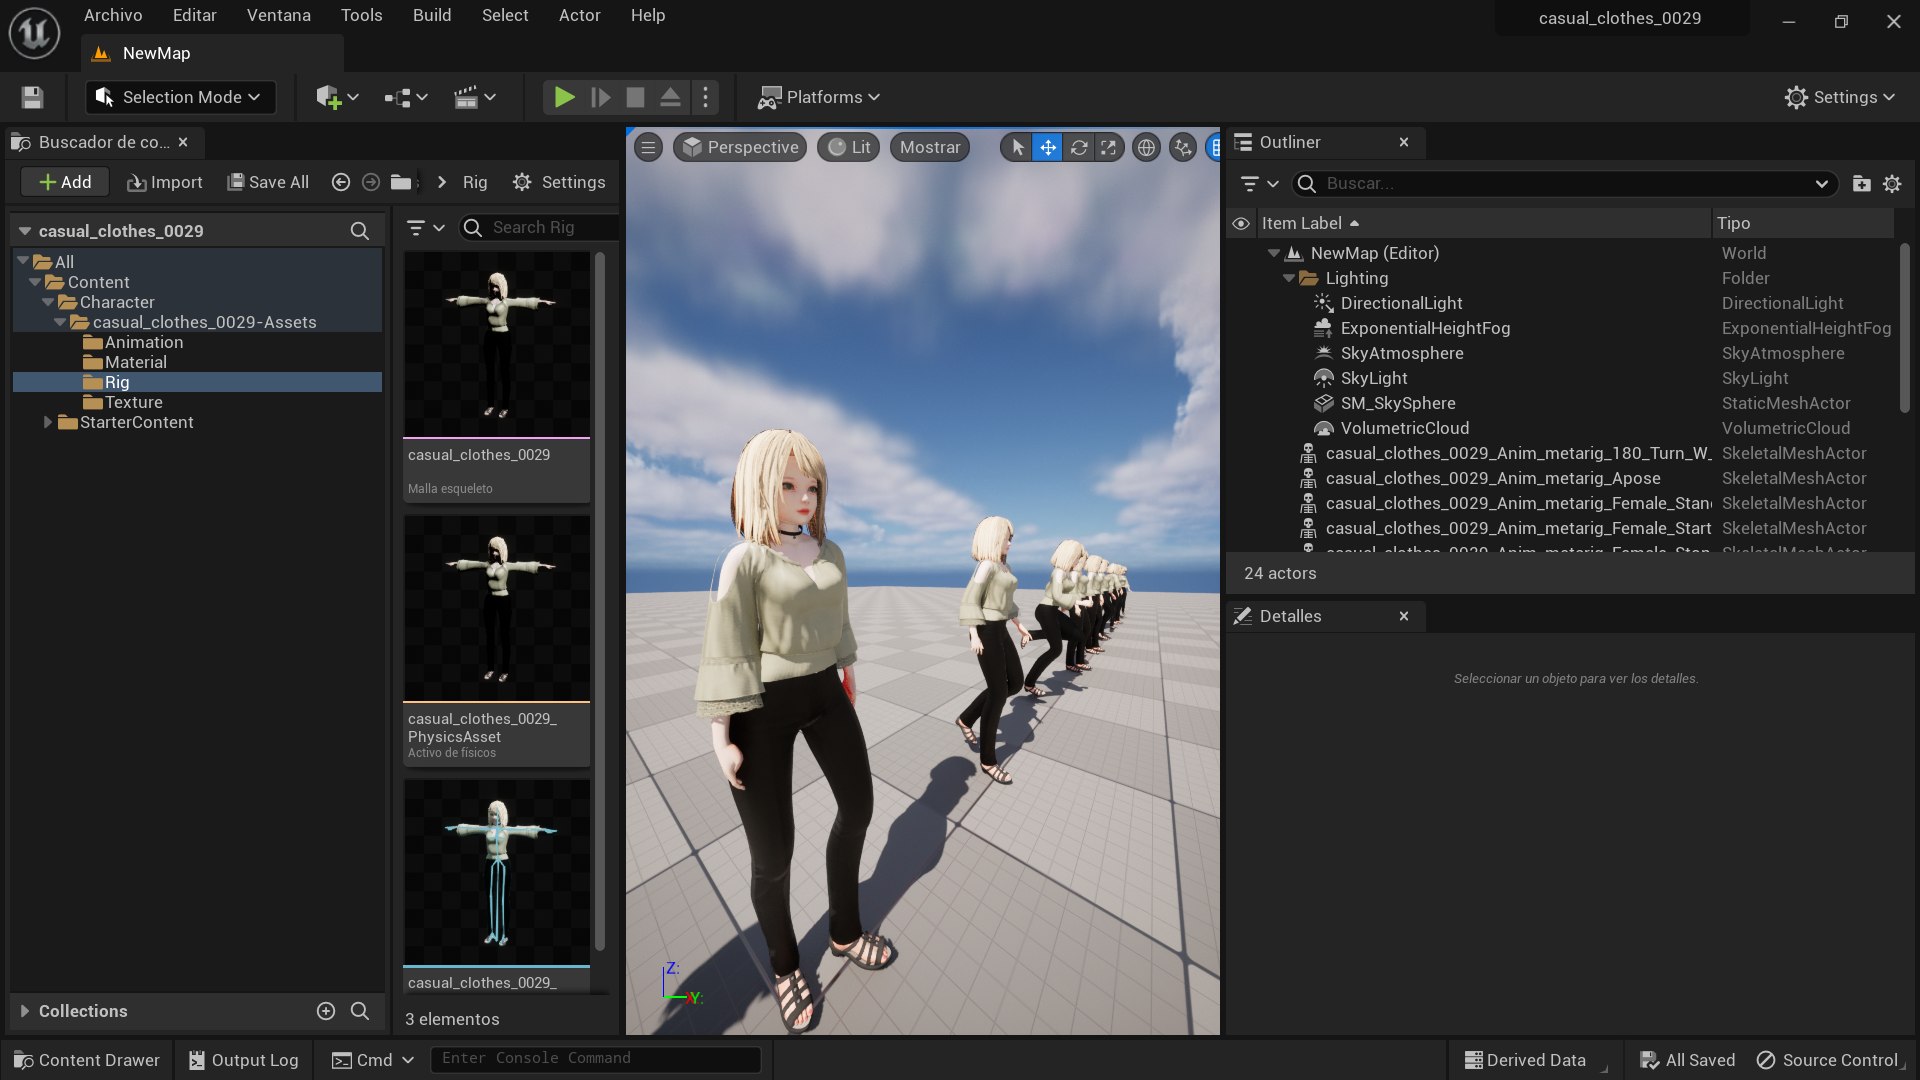Open the quick add content cube icon
This screenshot has width=1920, height=1080.
coord(337,97)
